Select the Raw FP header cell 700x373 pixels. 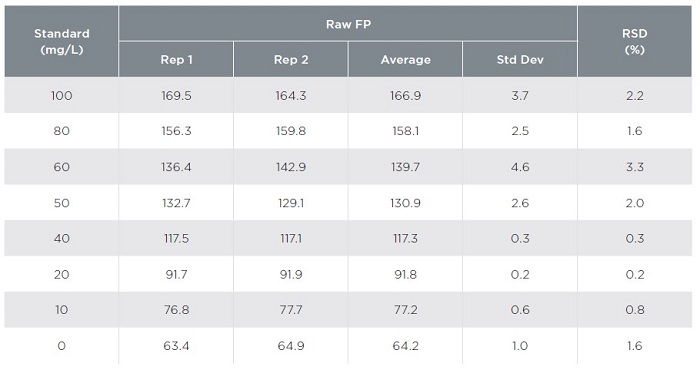[348, 24]
